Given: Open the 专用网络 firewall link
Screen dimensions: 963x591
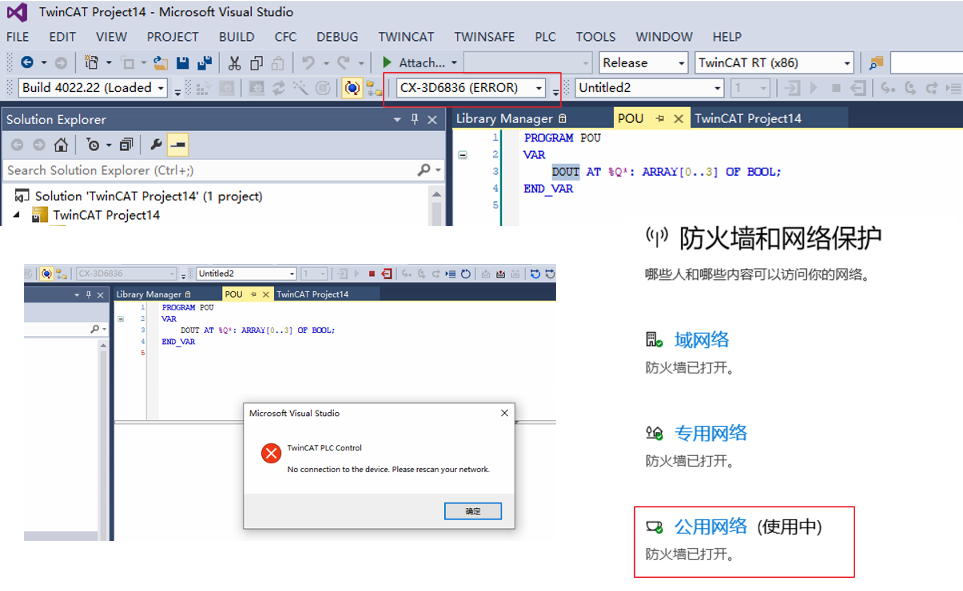Looking at the screenshot, I should pyautogui.click(x=711, y=433).
